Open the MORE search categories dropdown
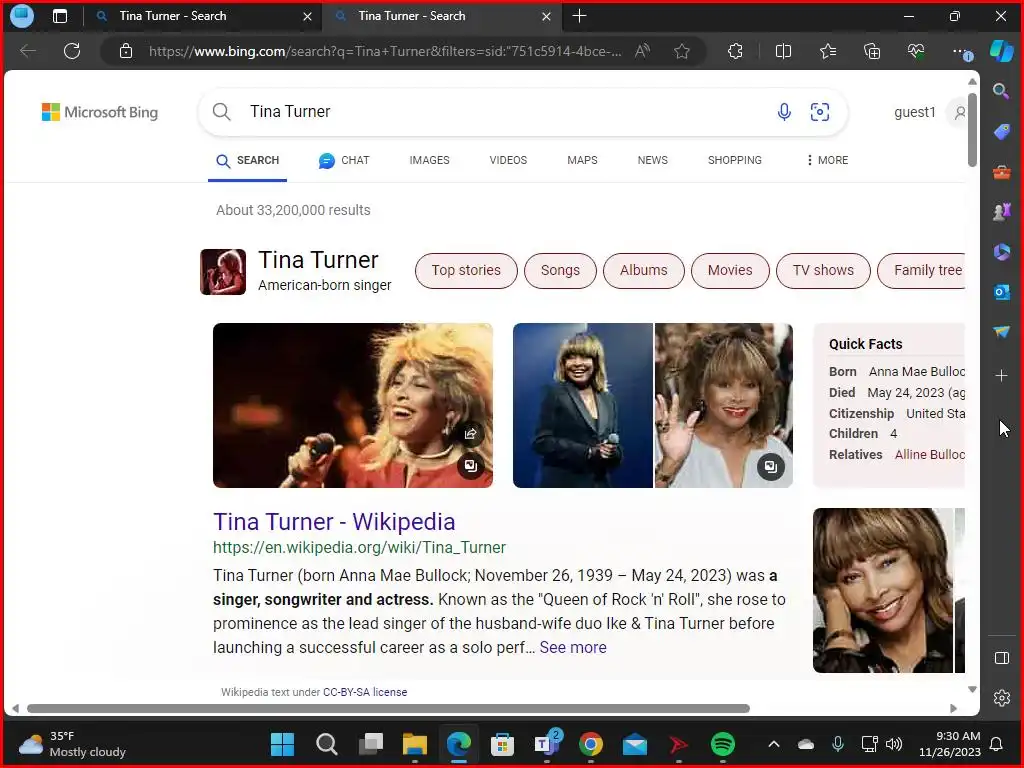The height and width of the screenshot is (768, 1024). [x=827, y=160]
